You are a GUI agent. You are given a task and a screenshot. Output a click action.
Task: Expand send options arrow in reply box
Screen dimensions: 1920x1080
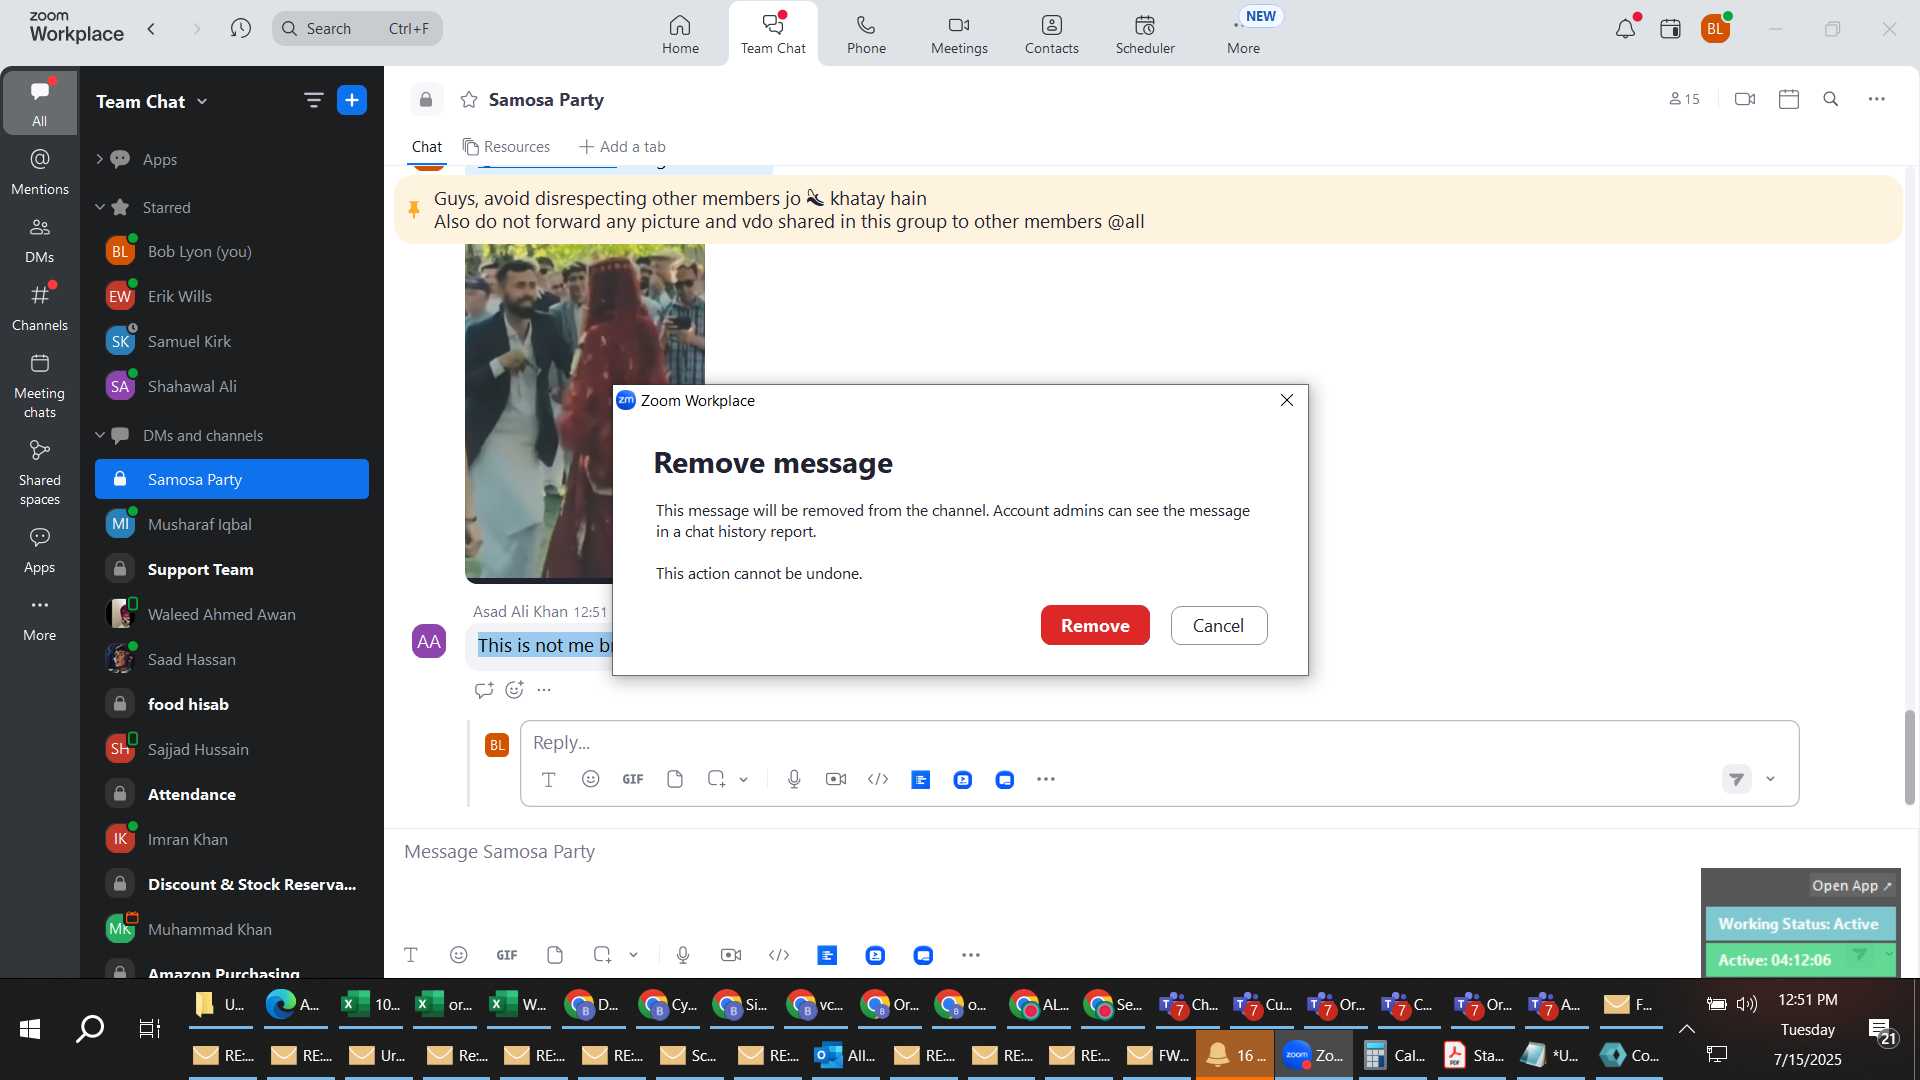click(x=1770, y=779)
